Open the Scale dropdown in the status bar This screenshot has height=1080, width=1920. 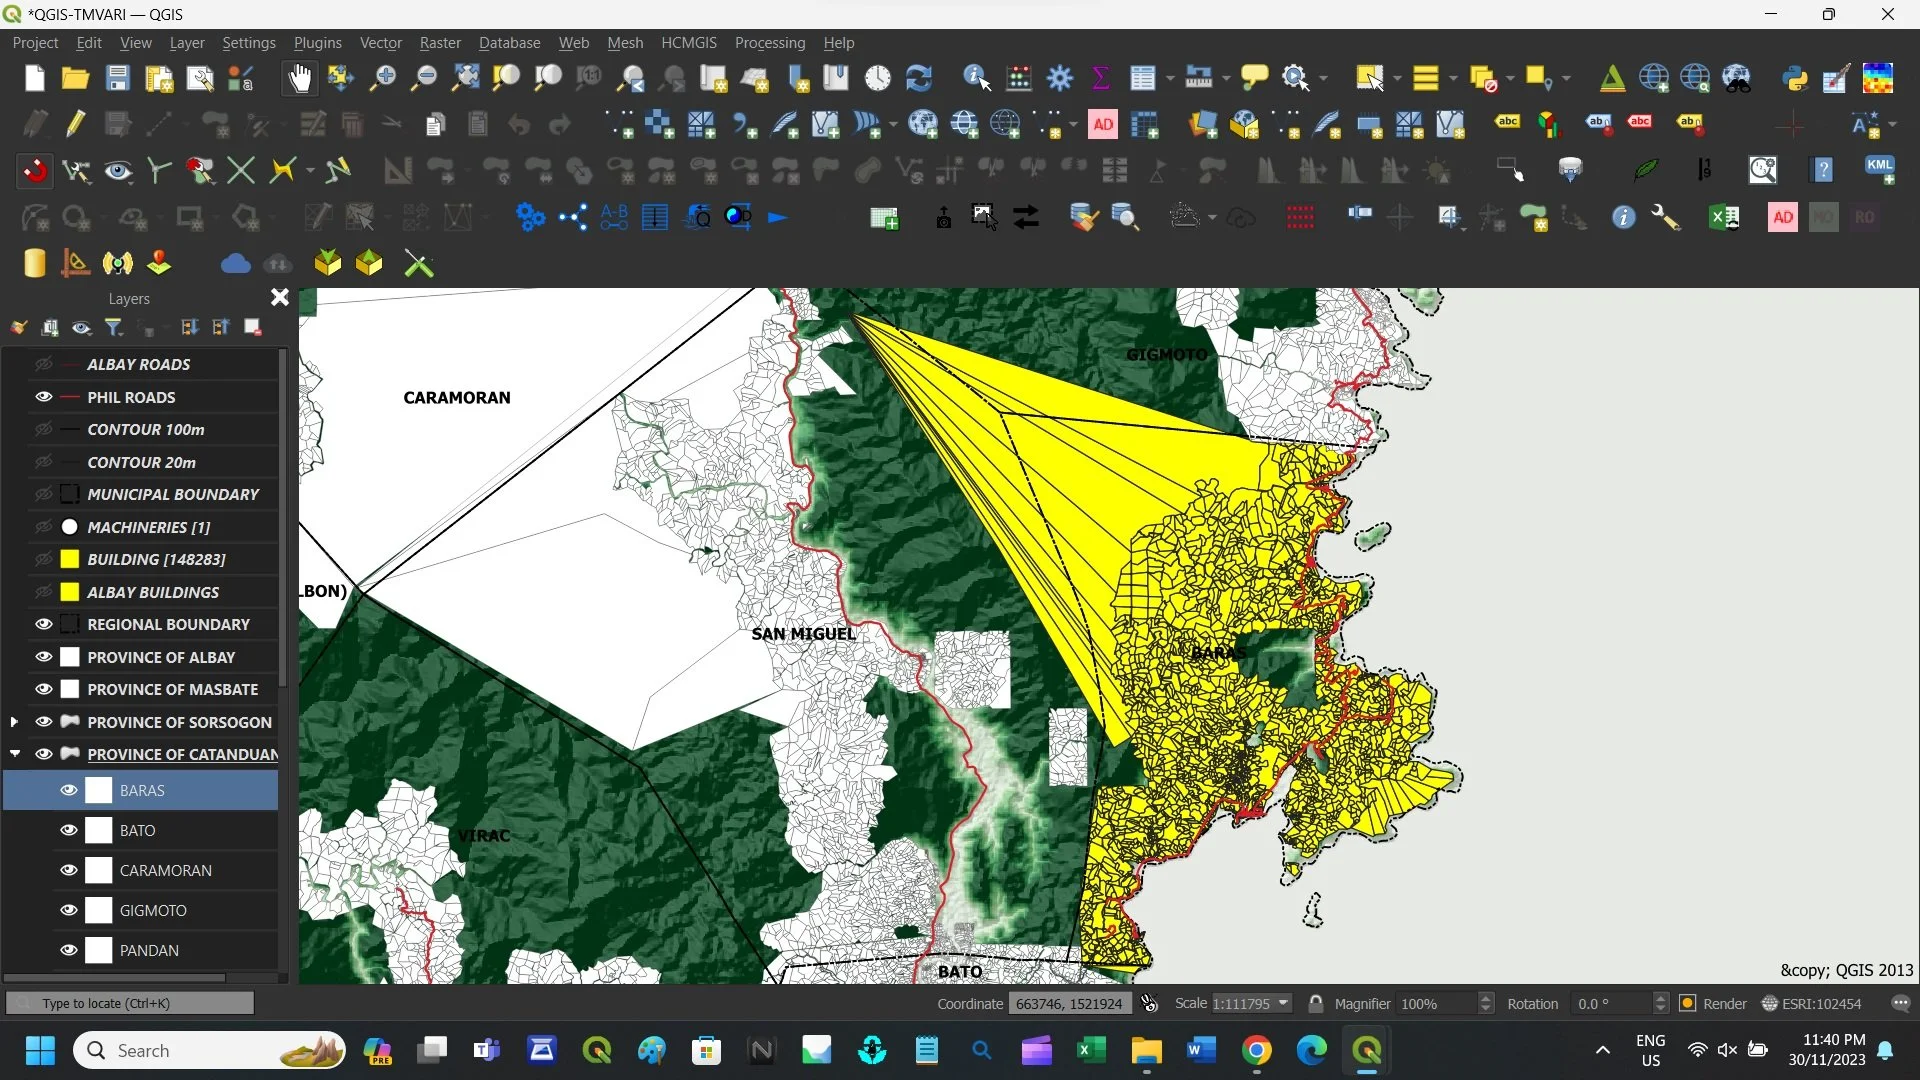[x=1284, y=1003]
